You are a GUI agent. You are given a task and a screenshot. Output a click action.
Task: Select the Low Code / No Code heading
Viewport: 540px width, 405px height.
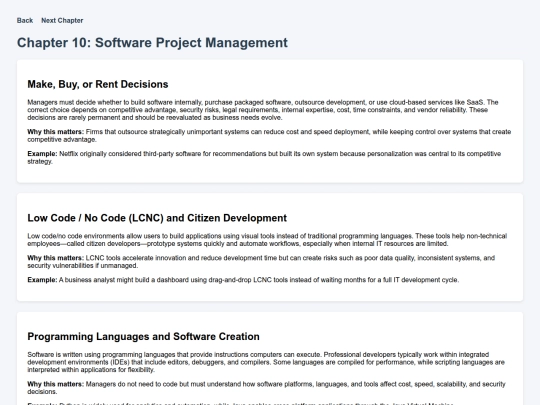coord(157,218)
